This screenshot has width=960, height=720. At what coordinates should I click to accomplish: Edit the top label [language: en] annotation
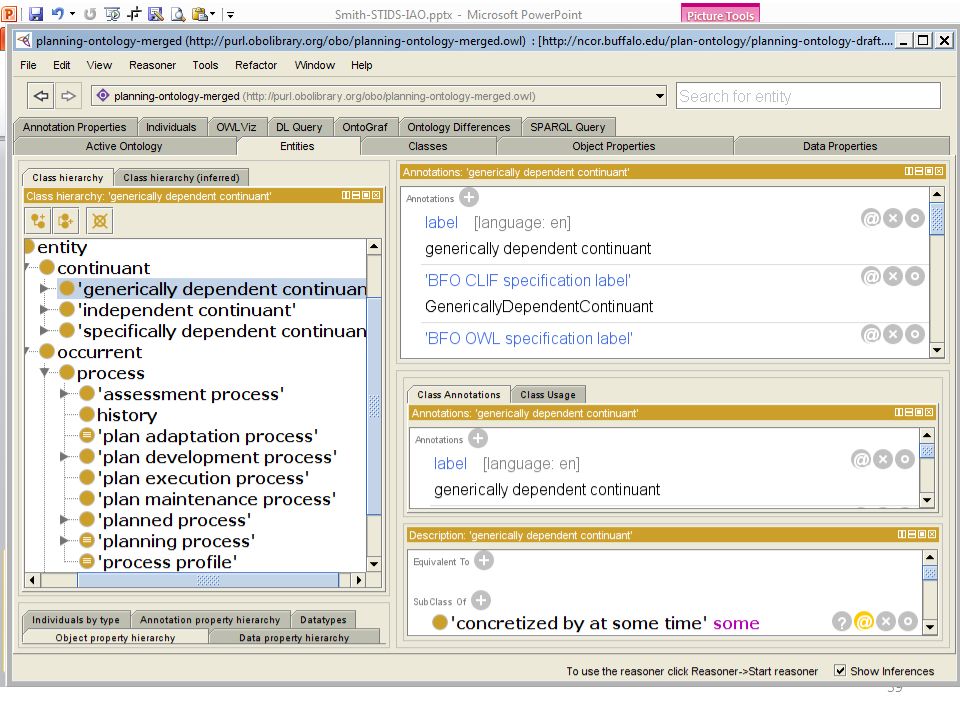[x=915, y=218]
